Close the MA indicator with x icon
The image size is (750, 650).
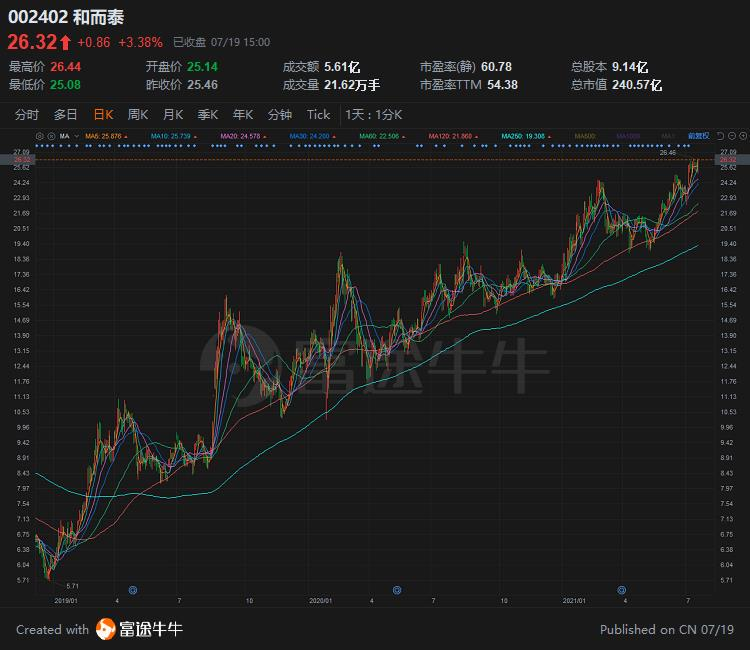(x=51, y=136)
